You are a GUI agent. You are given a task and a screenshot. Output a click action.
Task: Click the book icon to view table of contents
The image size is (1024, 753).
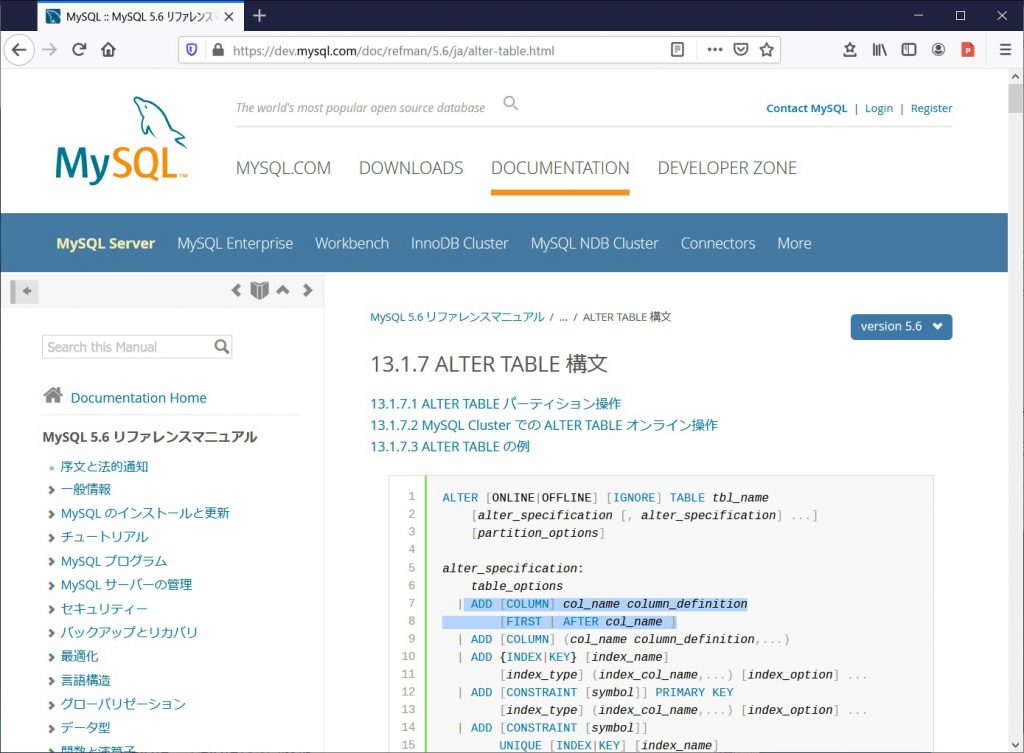click(259, 290)
